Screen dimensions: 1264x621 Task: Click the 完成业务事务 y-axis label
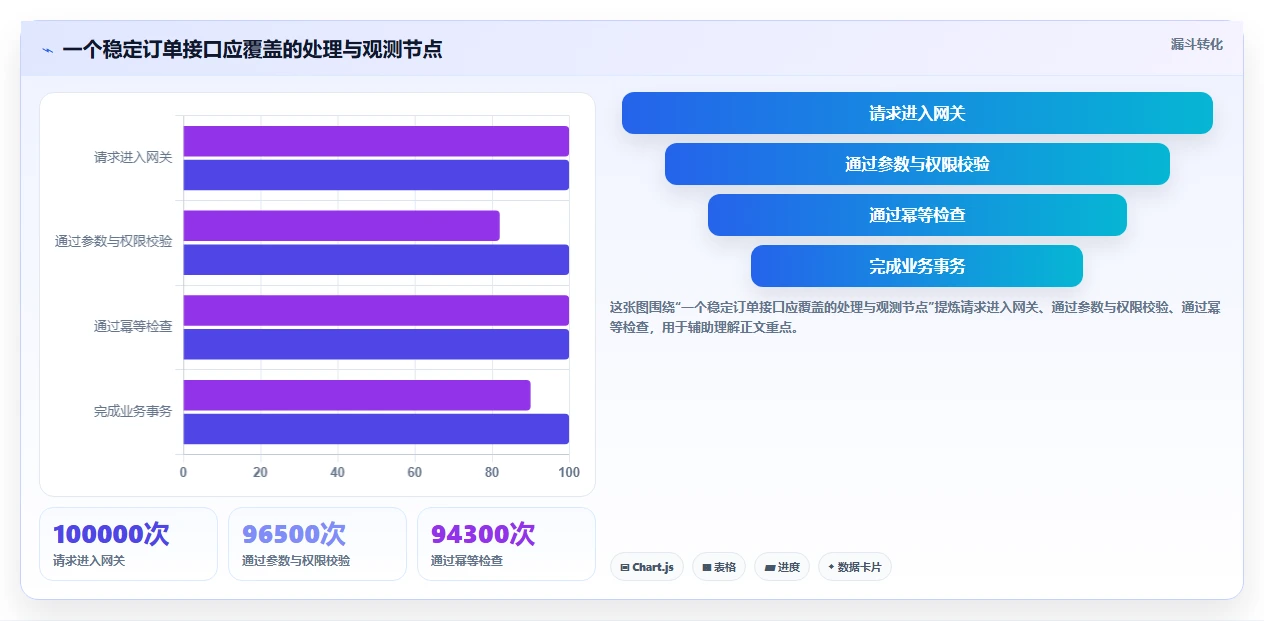pos(133,411)
